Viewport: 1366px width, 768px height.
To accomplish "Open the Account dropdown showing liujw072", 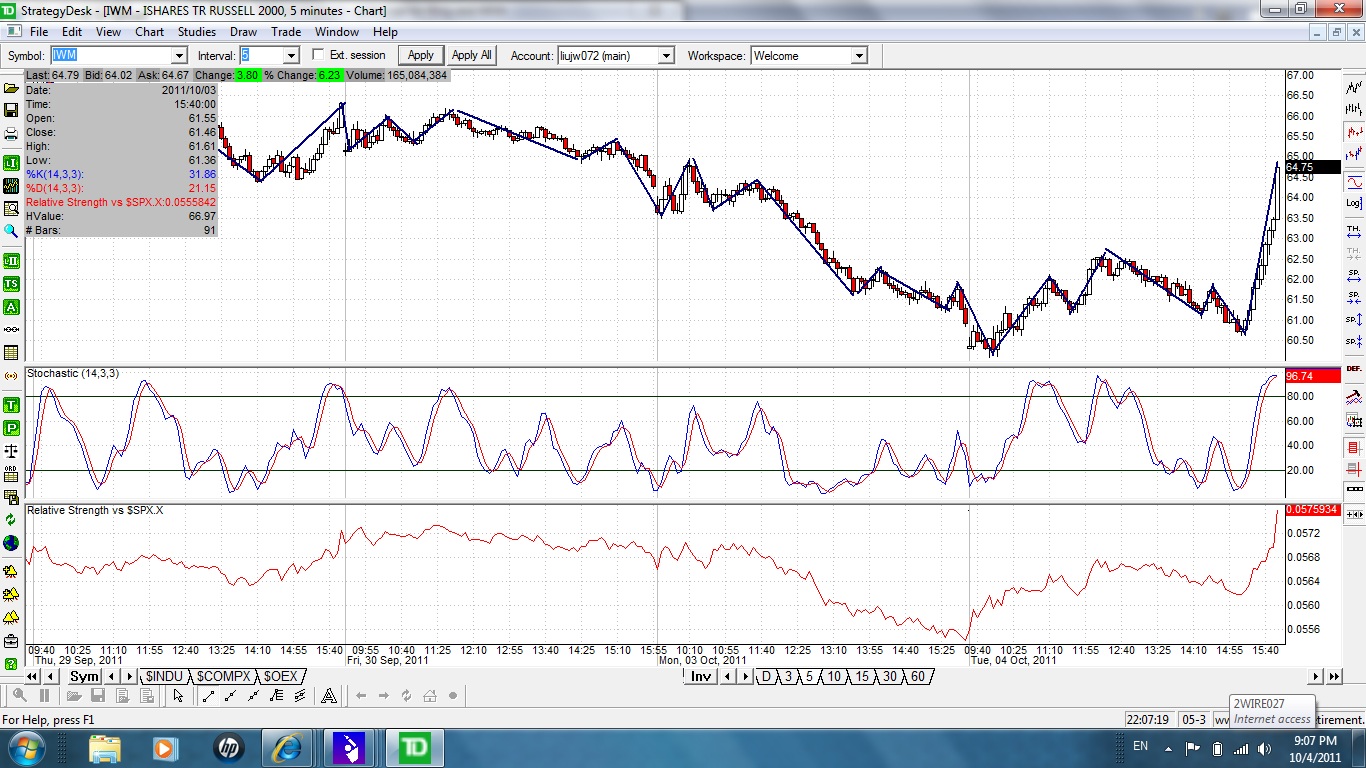I will pyautogui.click(x=666, y=56).
